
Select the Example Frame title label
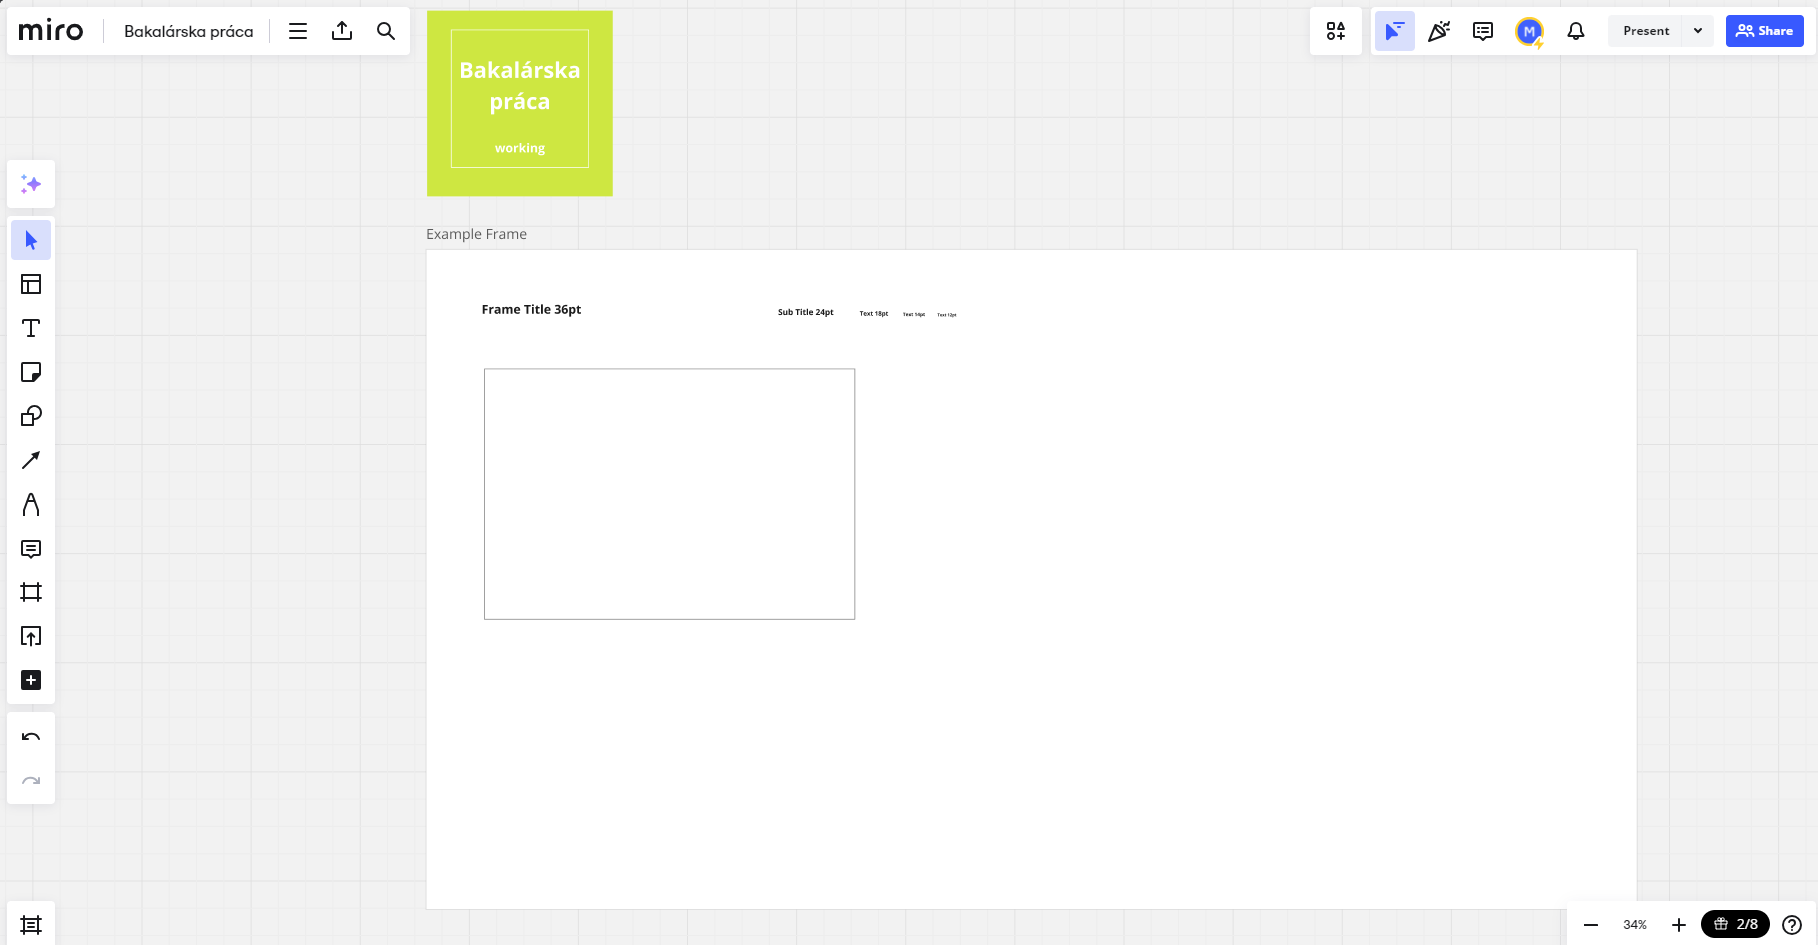coord(476,234)
